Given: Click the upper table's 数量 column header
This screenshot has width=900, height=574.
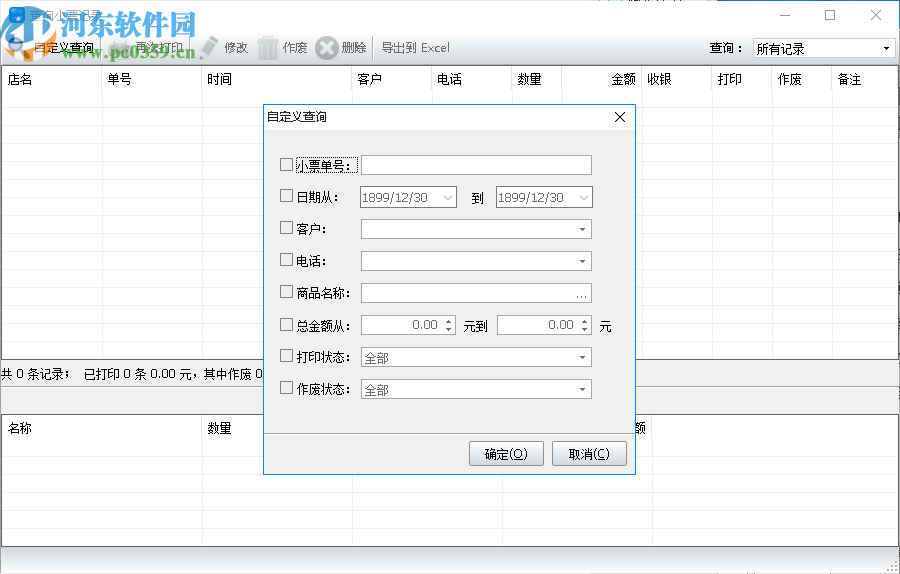Looking at the screenshot, I should click(x=536, y=79).
